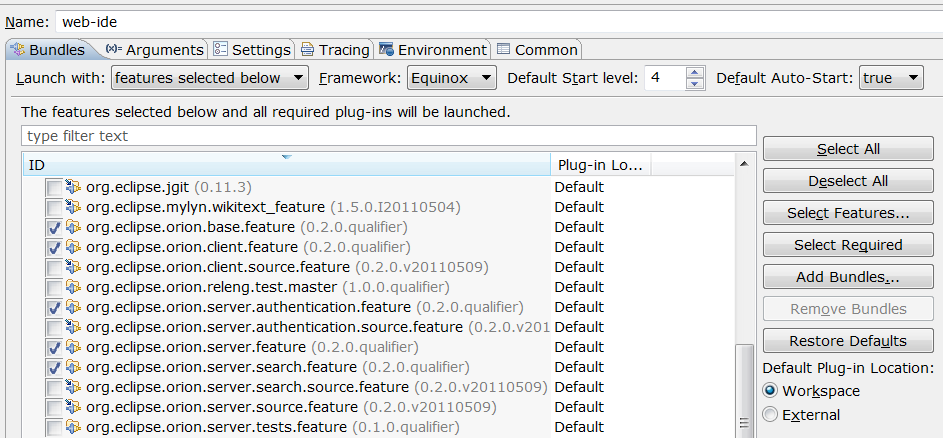Click the ID column sort arrow
Viewport: 943px width, 438px height.
(x=286, y=157)
